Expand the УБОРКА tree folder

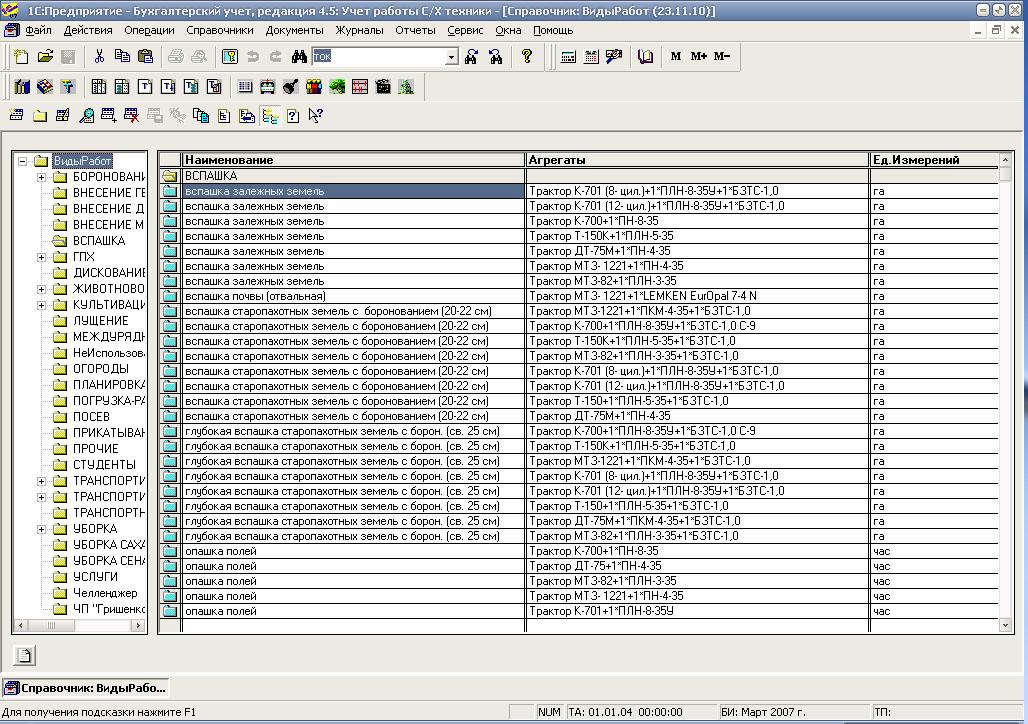point(41,529)
